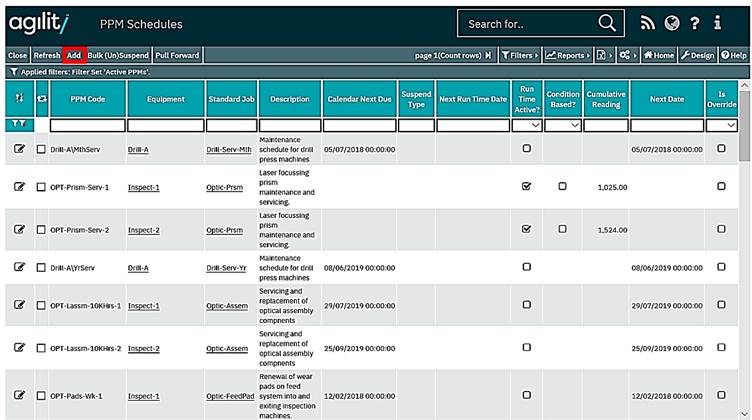The height and width of the screenshot is (420, 752).
Task: Click the PPM Code filter input field
Action: click(x=87, y=126)
